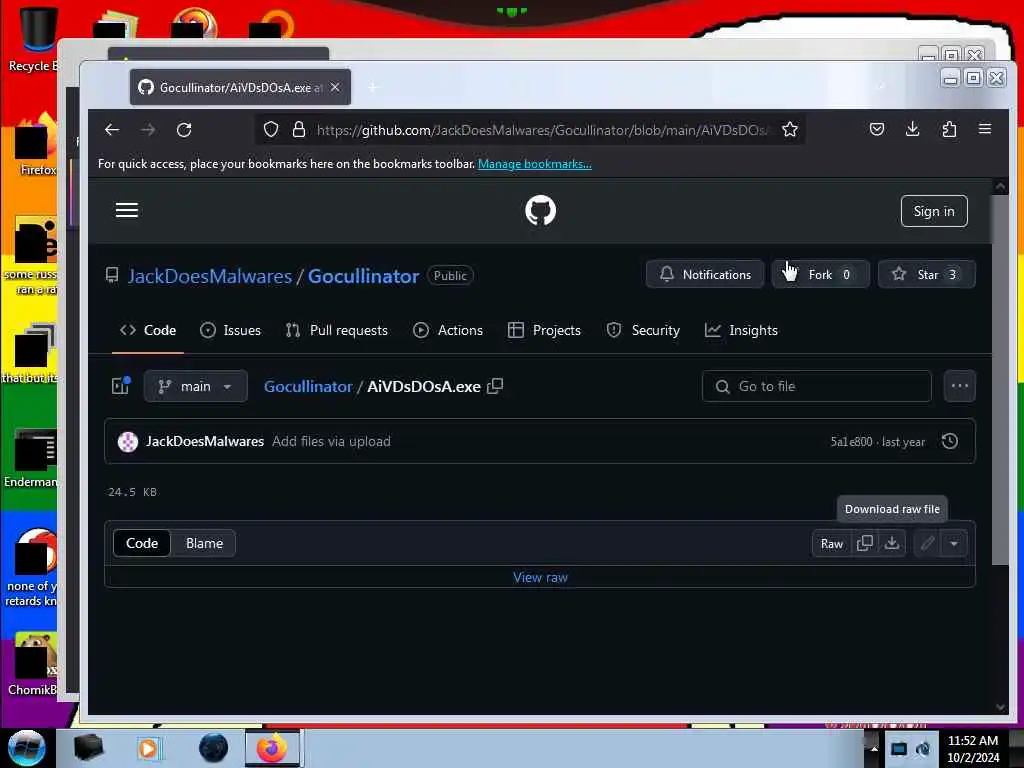Image resolution: width=1024 pixels, height=768 pixels.
Task: Open GitHub's hamburger navigation menu
Action: click(127, 210)
